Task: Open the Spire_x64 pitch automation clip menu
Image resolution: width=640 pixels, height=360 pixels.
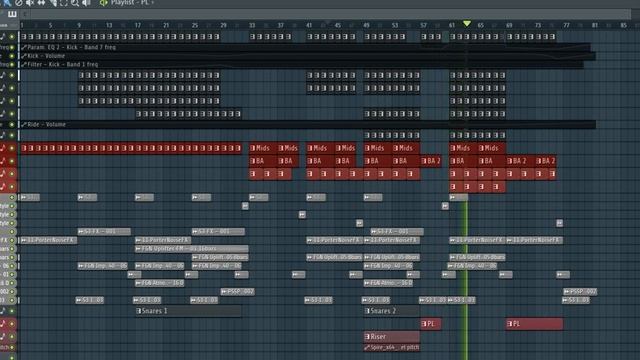Action: tap(367, 347)
